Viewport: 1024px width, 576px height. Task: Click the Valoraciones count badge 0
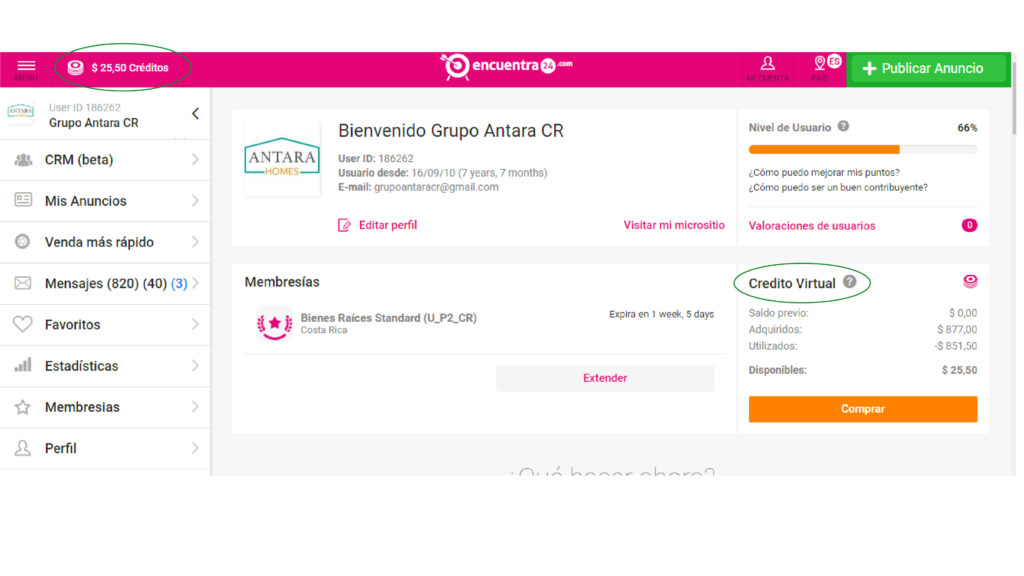coord(969,225)
